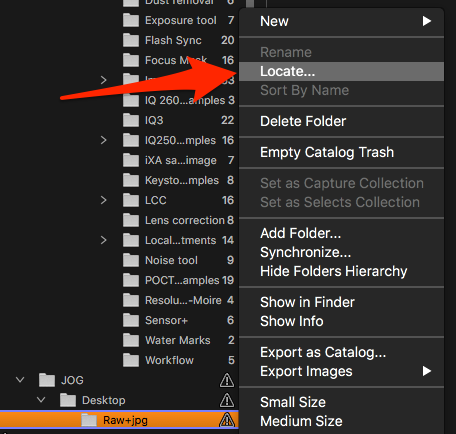Click the warning icon on Raw+jpg row
The width and height of the screenshot is (456, 434).
(x=227, y=420)
